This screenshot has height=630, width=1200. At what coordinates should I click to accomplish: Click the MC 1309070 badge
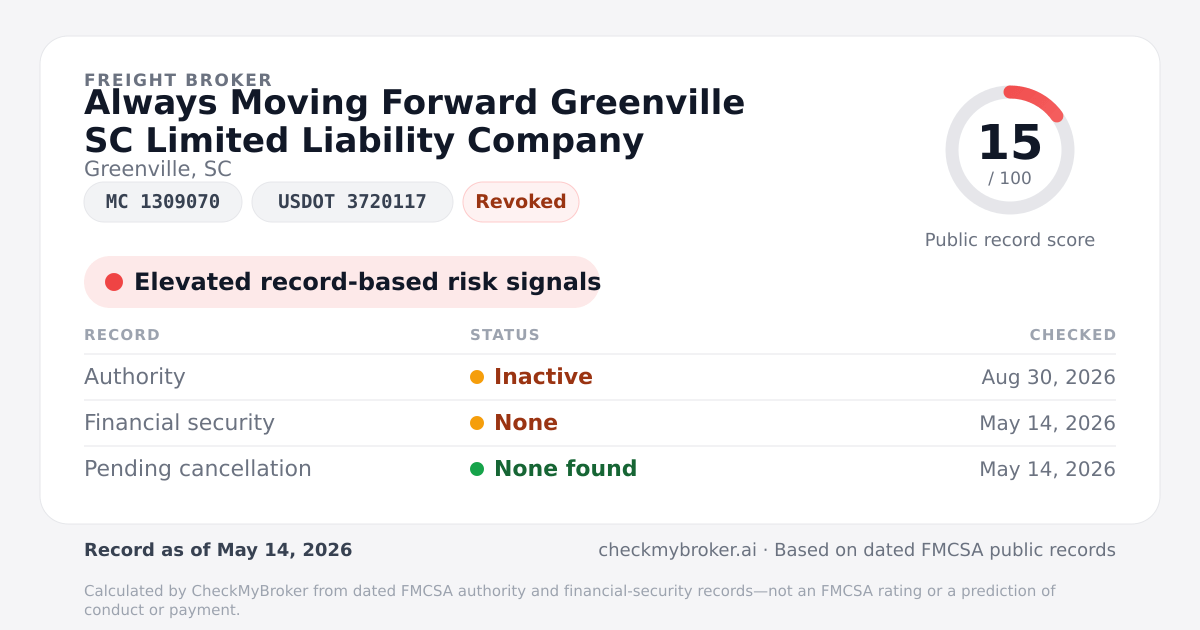[x=163, y=202]
